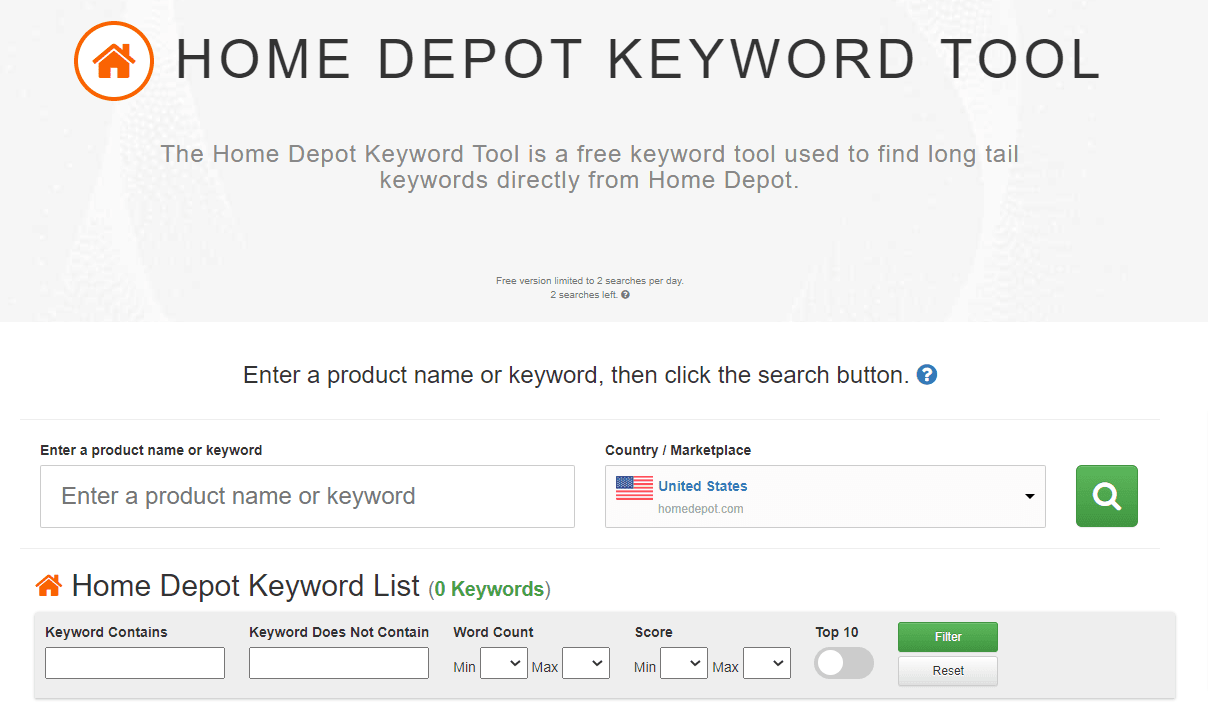Click the Keyword Does Not Contain field
This screenshot has width=1208, height=710.
339,663
